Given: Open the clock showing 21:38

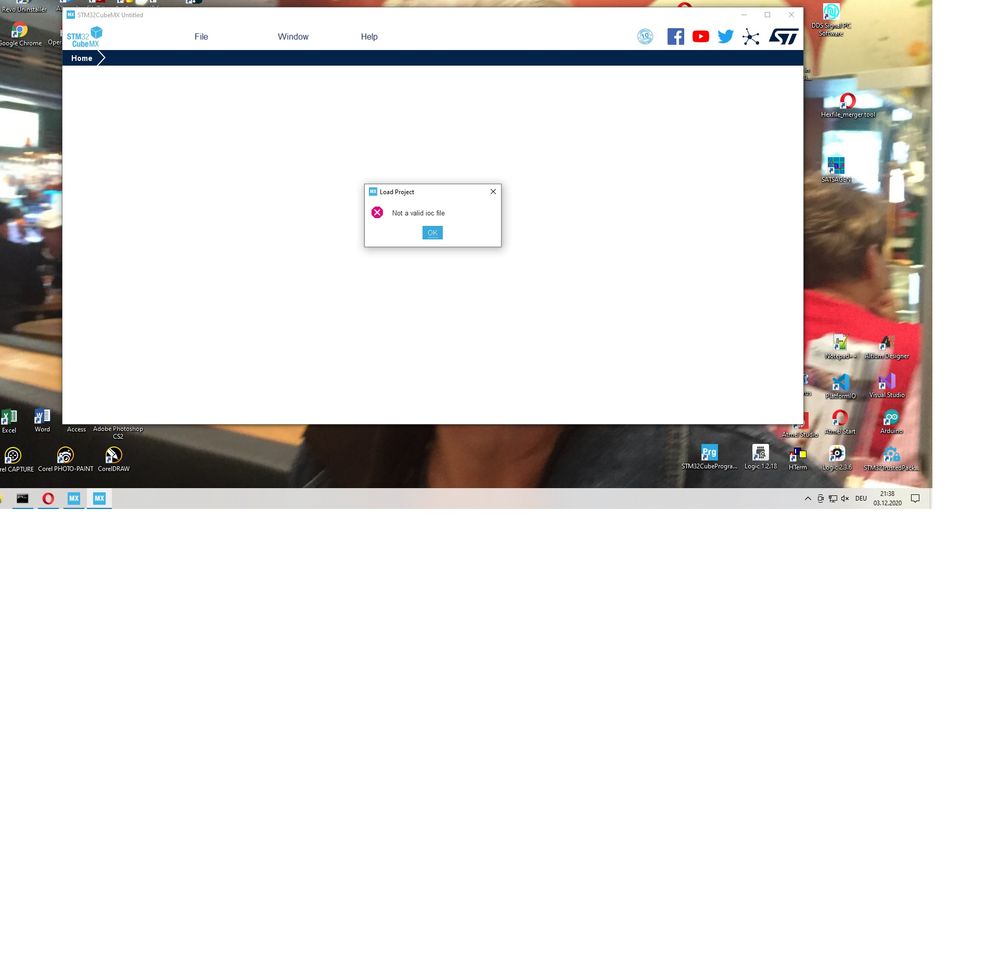Looking at the screenshot, I should click(887, 498).
